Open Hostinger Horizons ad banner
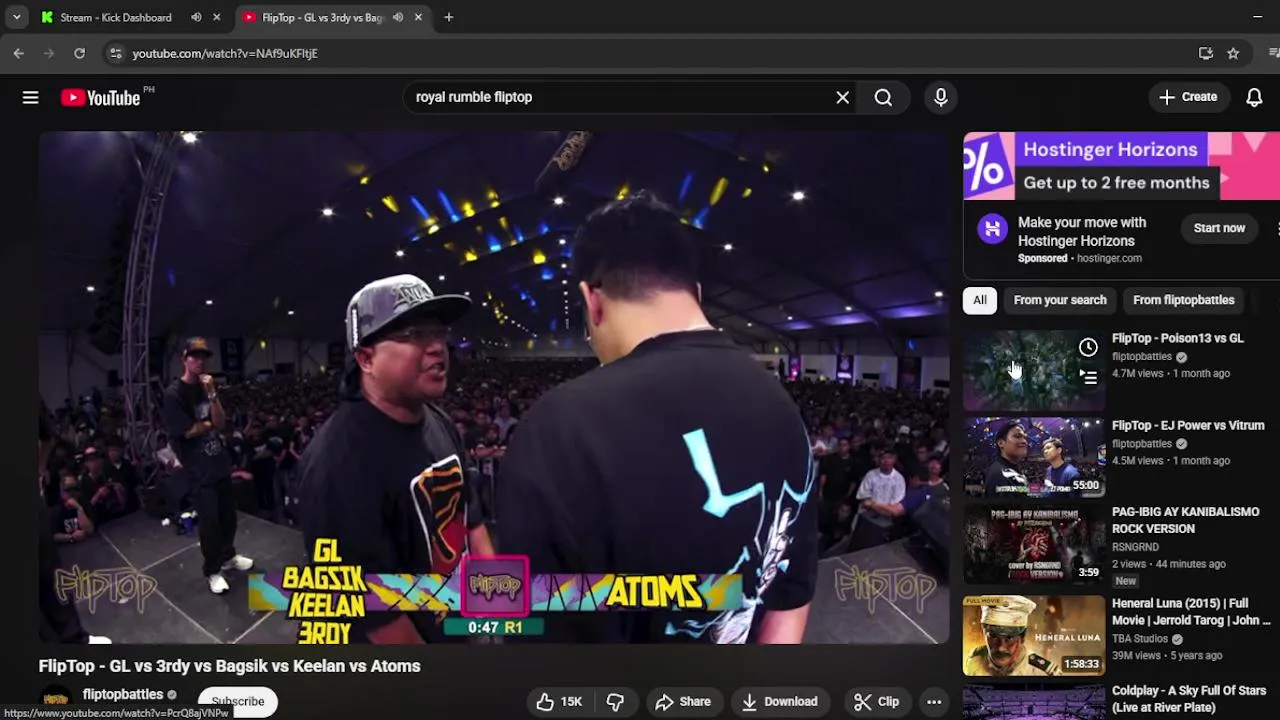 click(x=1121, y=166)
